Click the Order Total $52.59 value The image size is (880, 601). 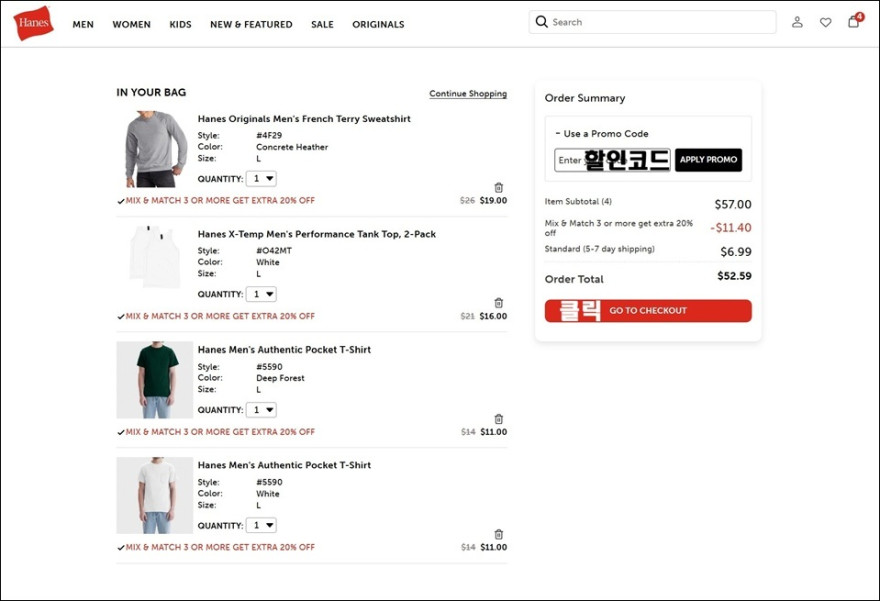coord(734,276)
